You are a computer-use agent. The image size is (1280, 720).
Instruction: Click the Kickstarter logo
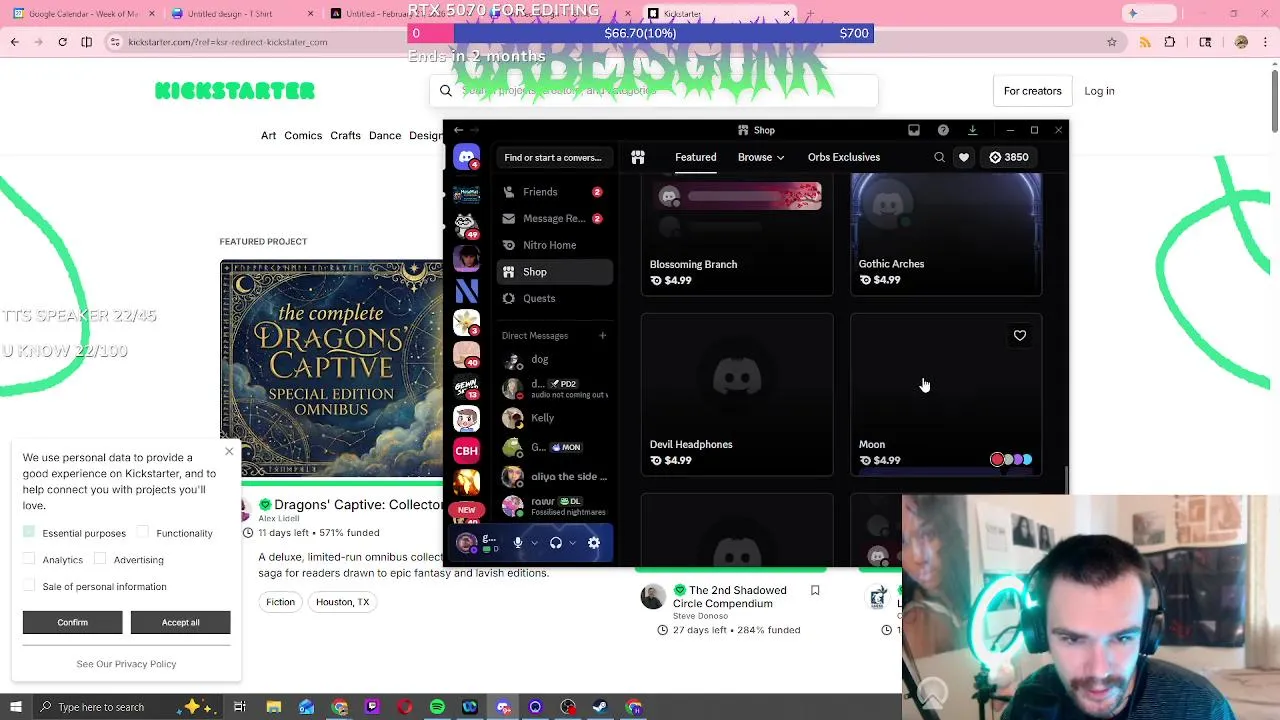coord(235,91)
